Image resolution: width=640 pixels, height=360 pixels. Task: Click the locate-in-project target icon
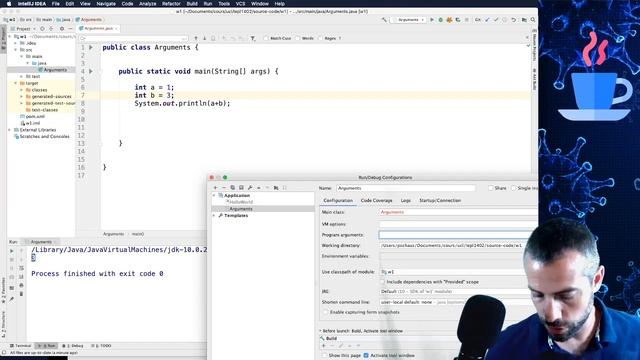pos(42,29)
